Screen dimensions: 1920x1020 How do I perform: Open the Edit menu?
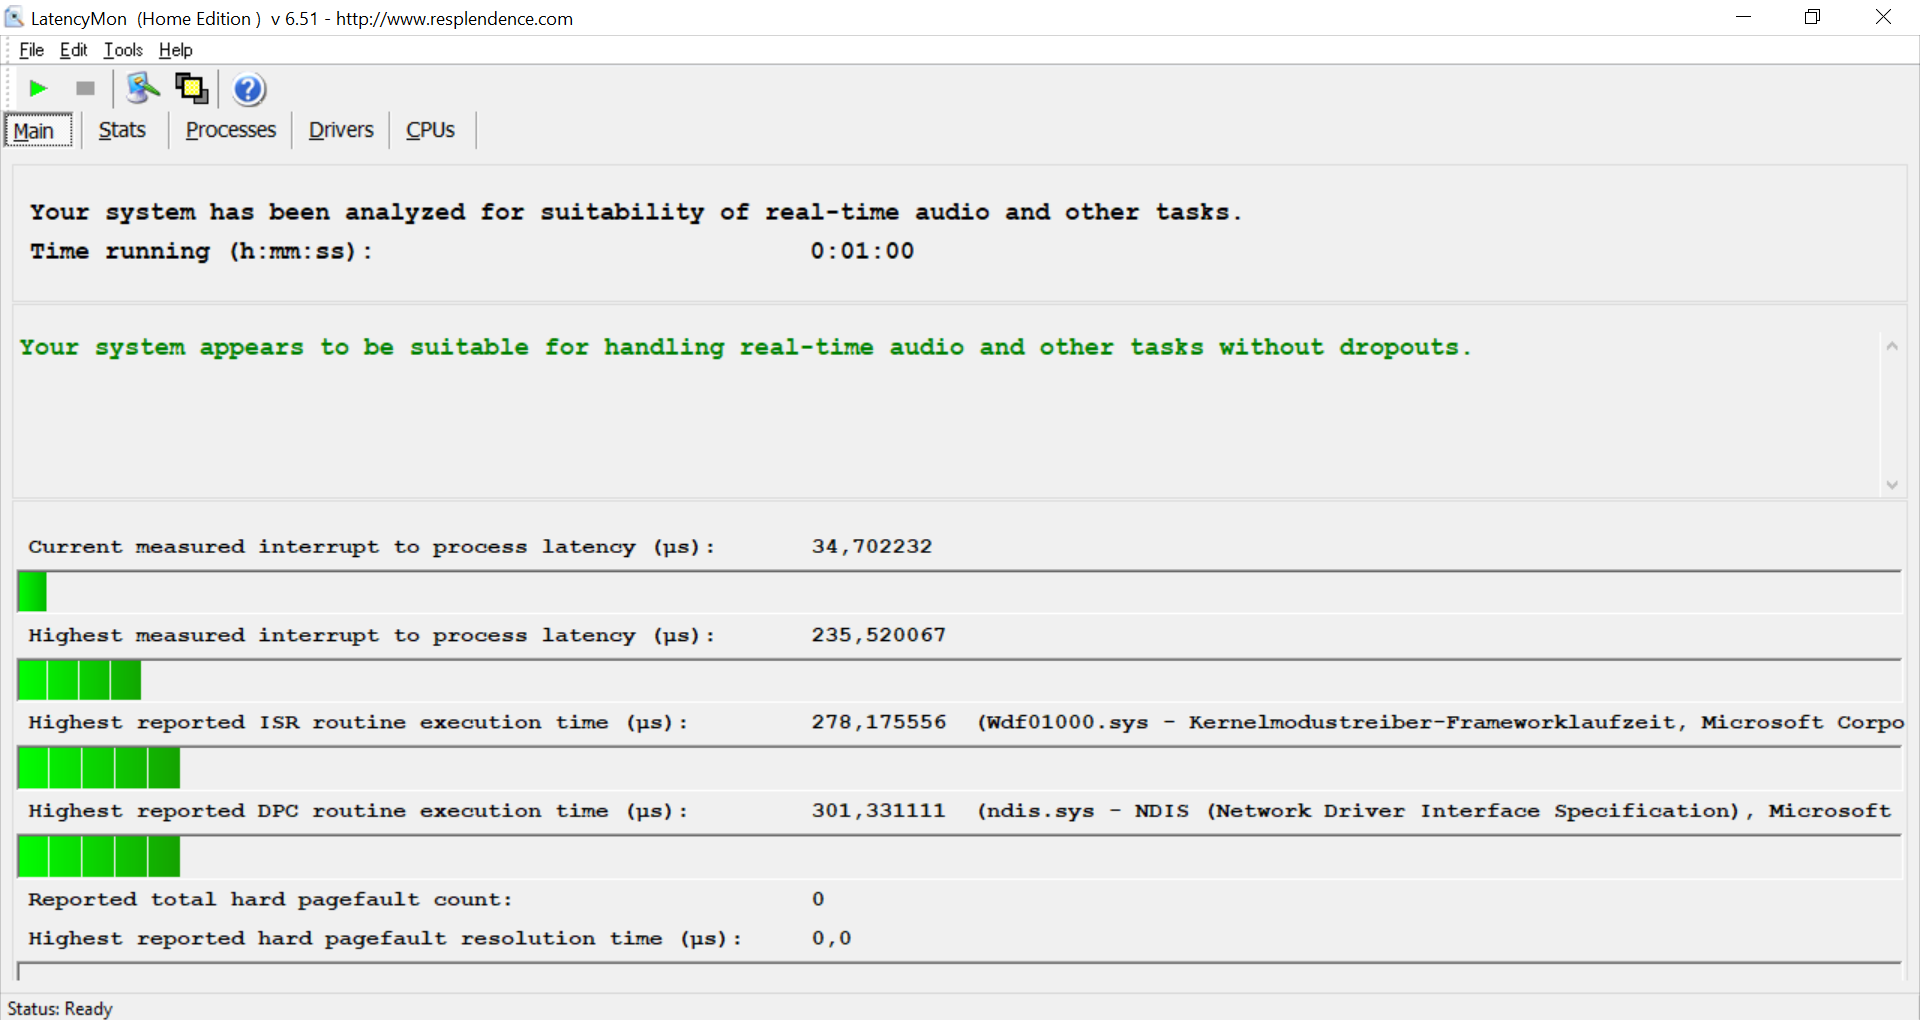(73, 50)
